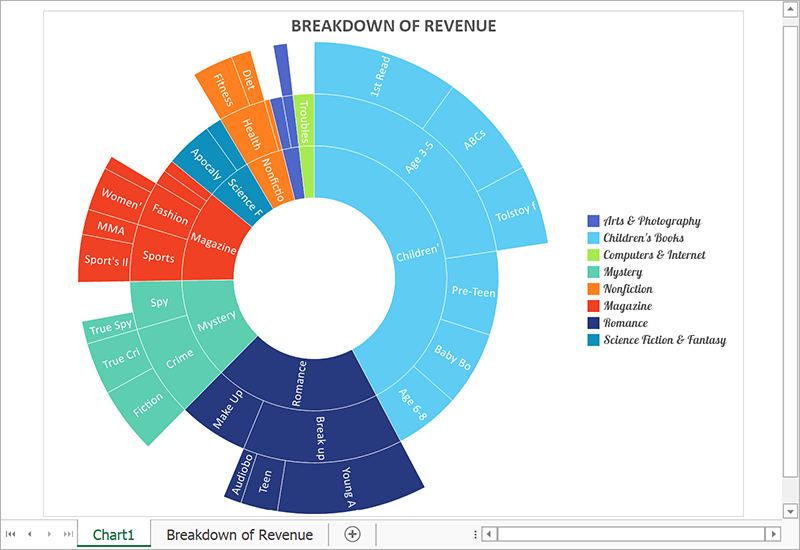Select the Teen outer segment
This screenshot has height=550, width=800.
(264, 481)
